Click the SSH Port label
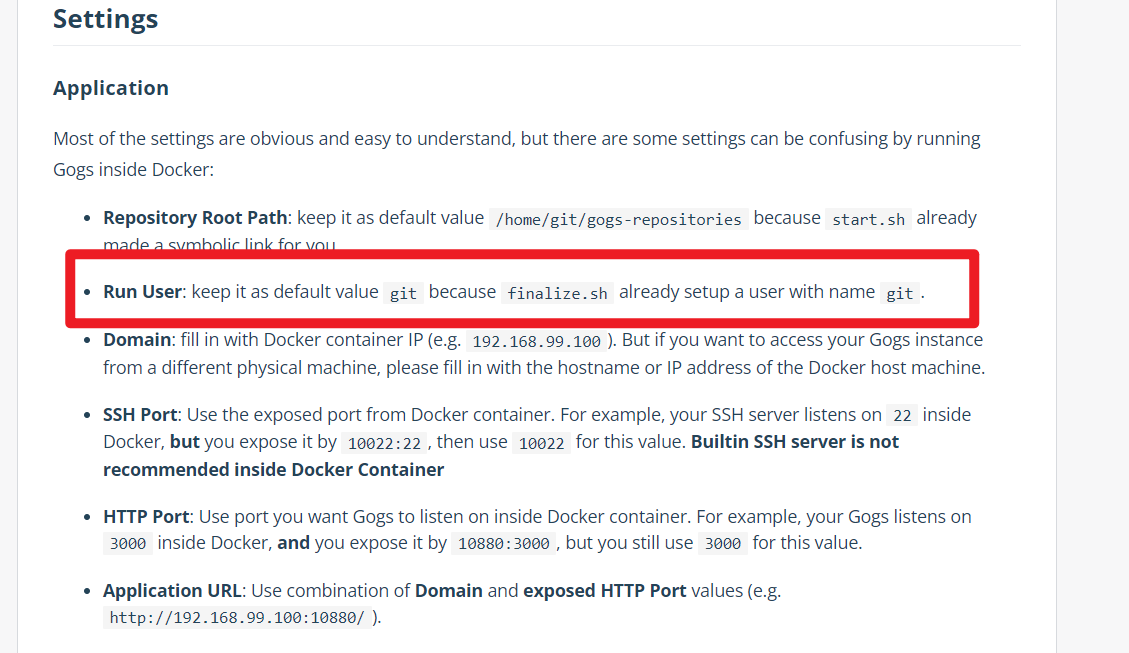Image resolution: width=1129 pixels, height=653 pixels. point(140,415)
